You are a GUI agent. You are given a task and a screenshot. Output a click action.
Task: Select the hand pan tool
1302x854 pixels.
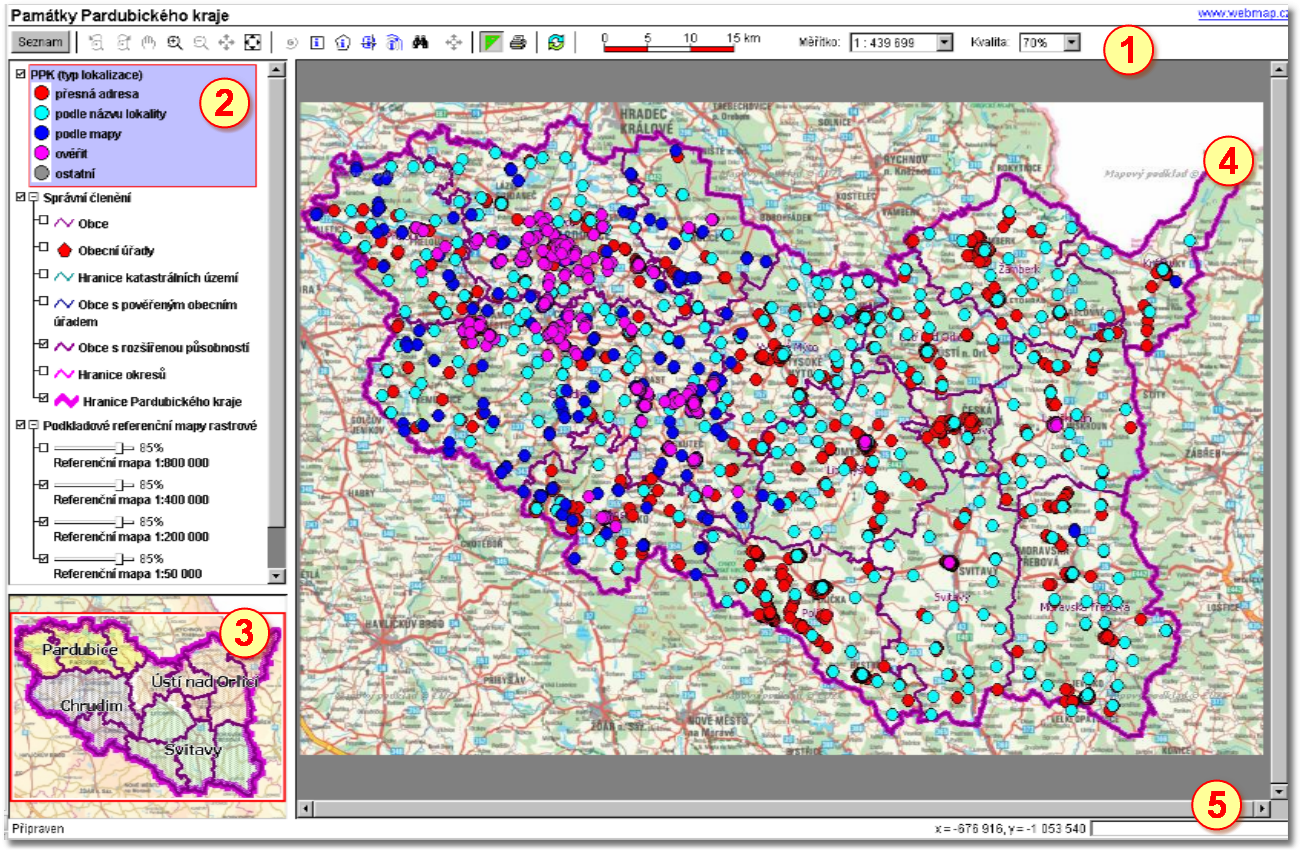(149, 43)
